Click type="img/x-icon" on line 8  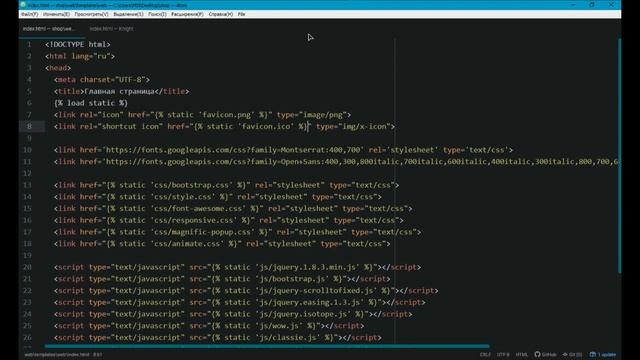(x=353, y=127)
